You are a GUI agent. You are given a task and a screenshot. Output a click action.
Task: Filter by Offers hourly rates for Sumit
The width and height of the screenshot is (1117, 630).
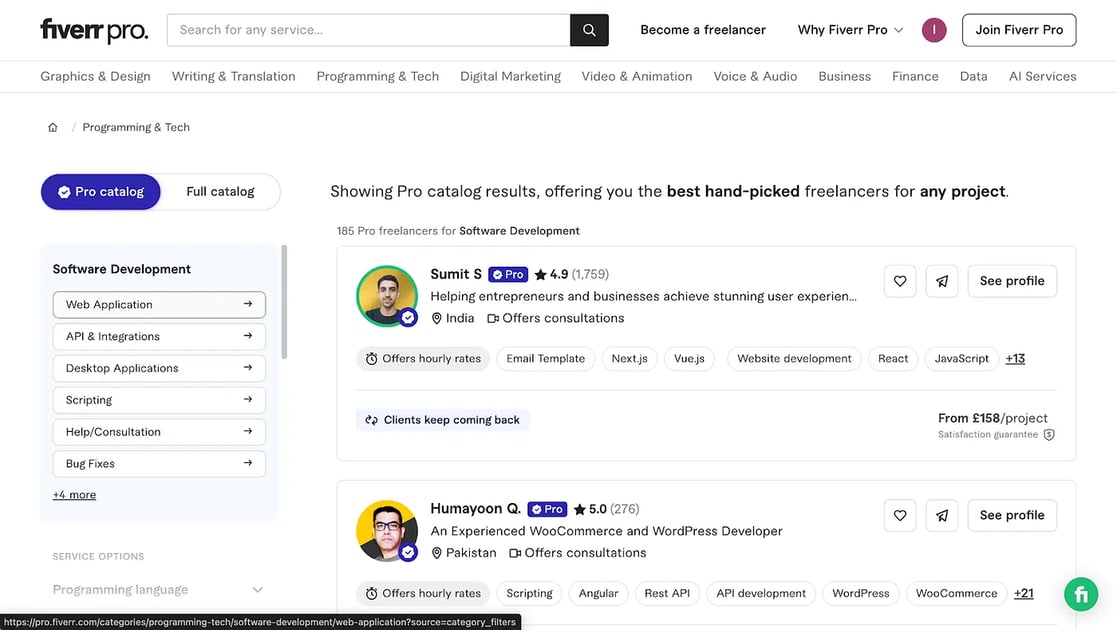tap(423, 358)
